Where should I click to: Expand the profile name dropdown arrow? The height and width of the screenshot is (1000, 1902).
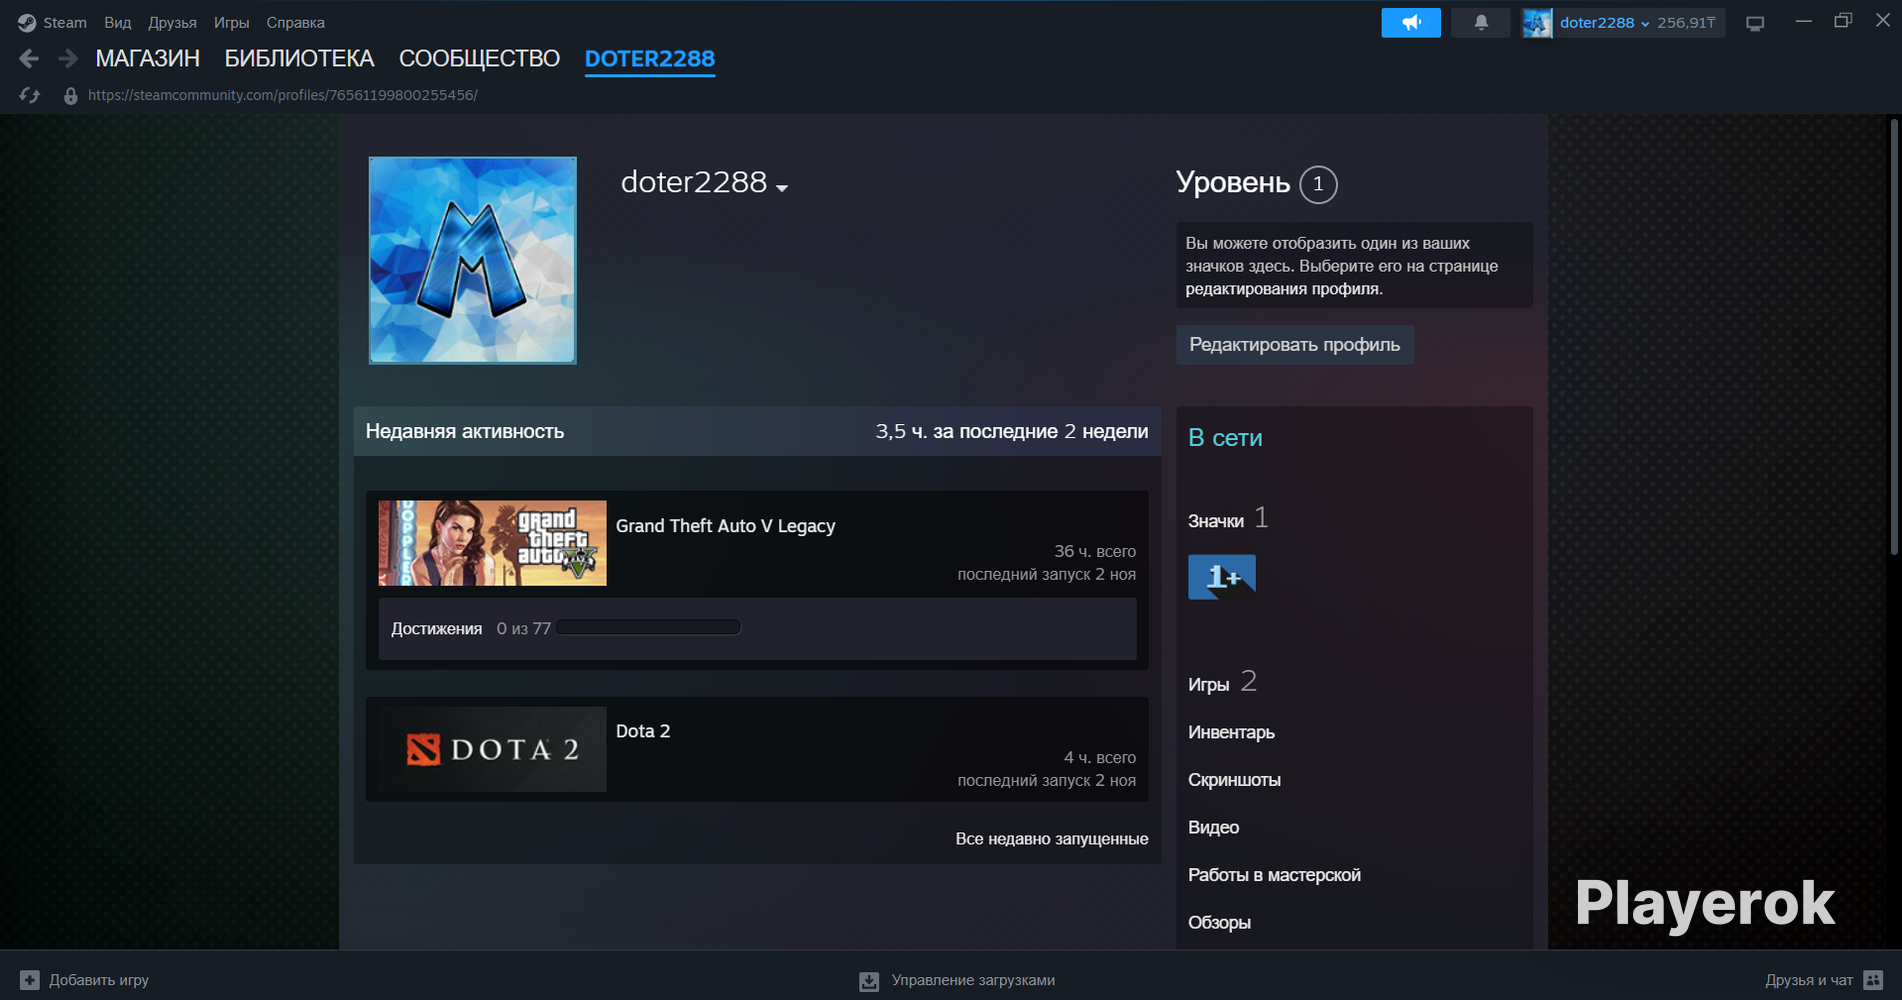tap(782, 188)
